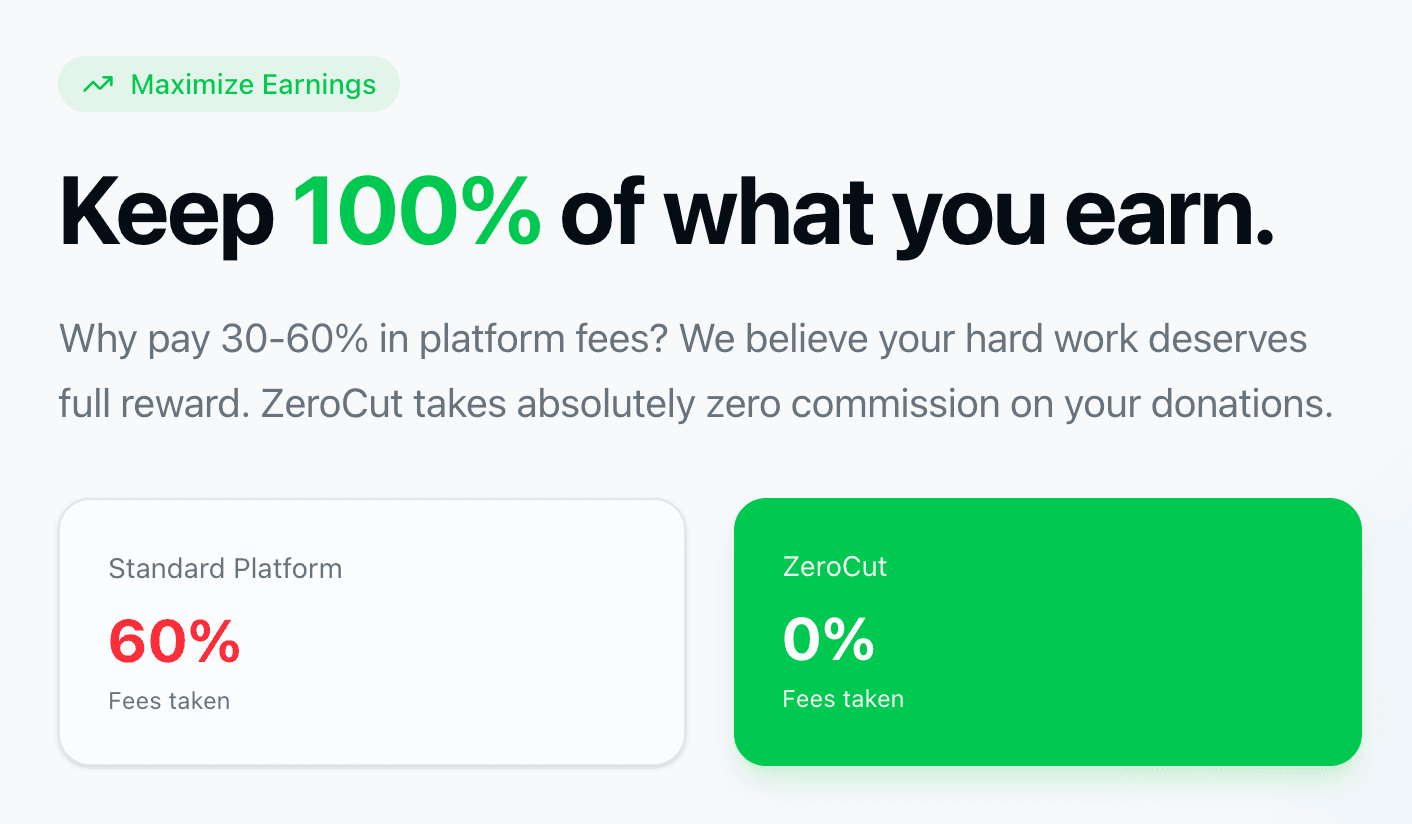Click the platform fees description paragraph
This screenshot has height=824, width=1412.
click(695, 371)
